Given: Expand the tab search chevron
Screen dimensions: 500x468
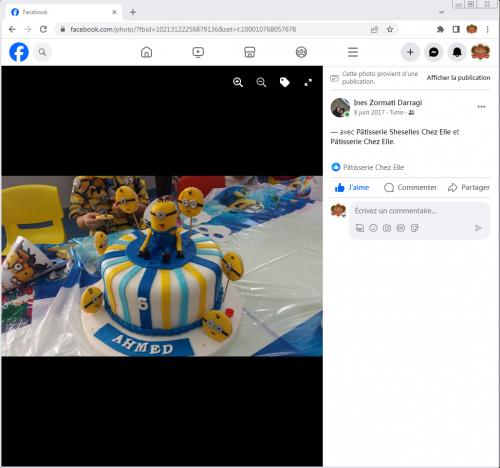Looking at the screenshot, I should click(x=442, y=12).
